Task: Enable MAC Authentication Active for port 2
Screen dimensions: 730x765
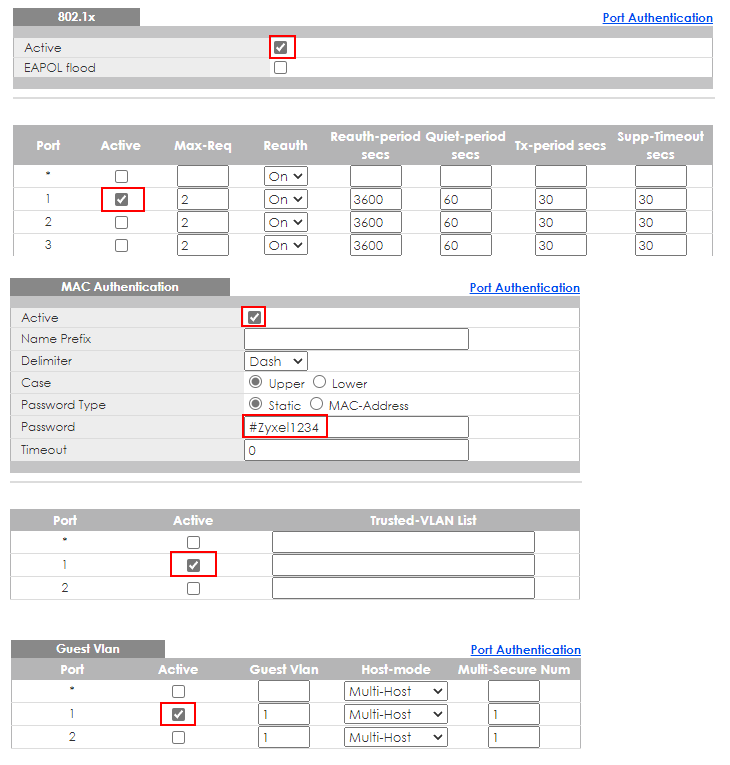Action: [193, 588]
